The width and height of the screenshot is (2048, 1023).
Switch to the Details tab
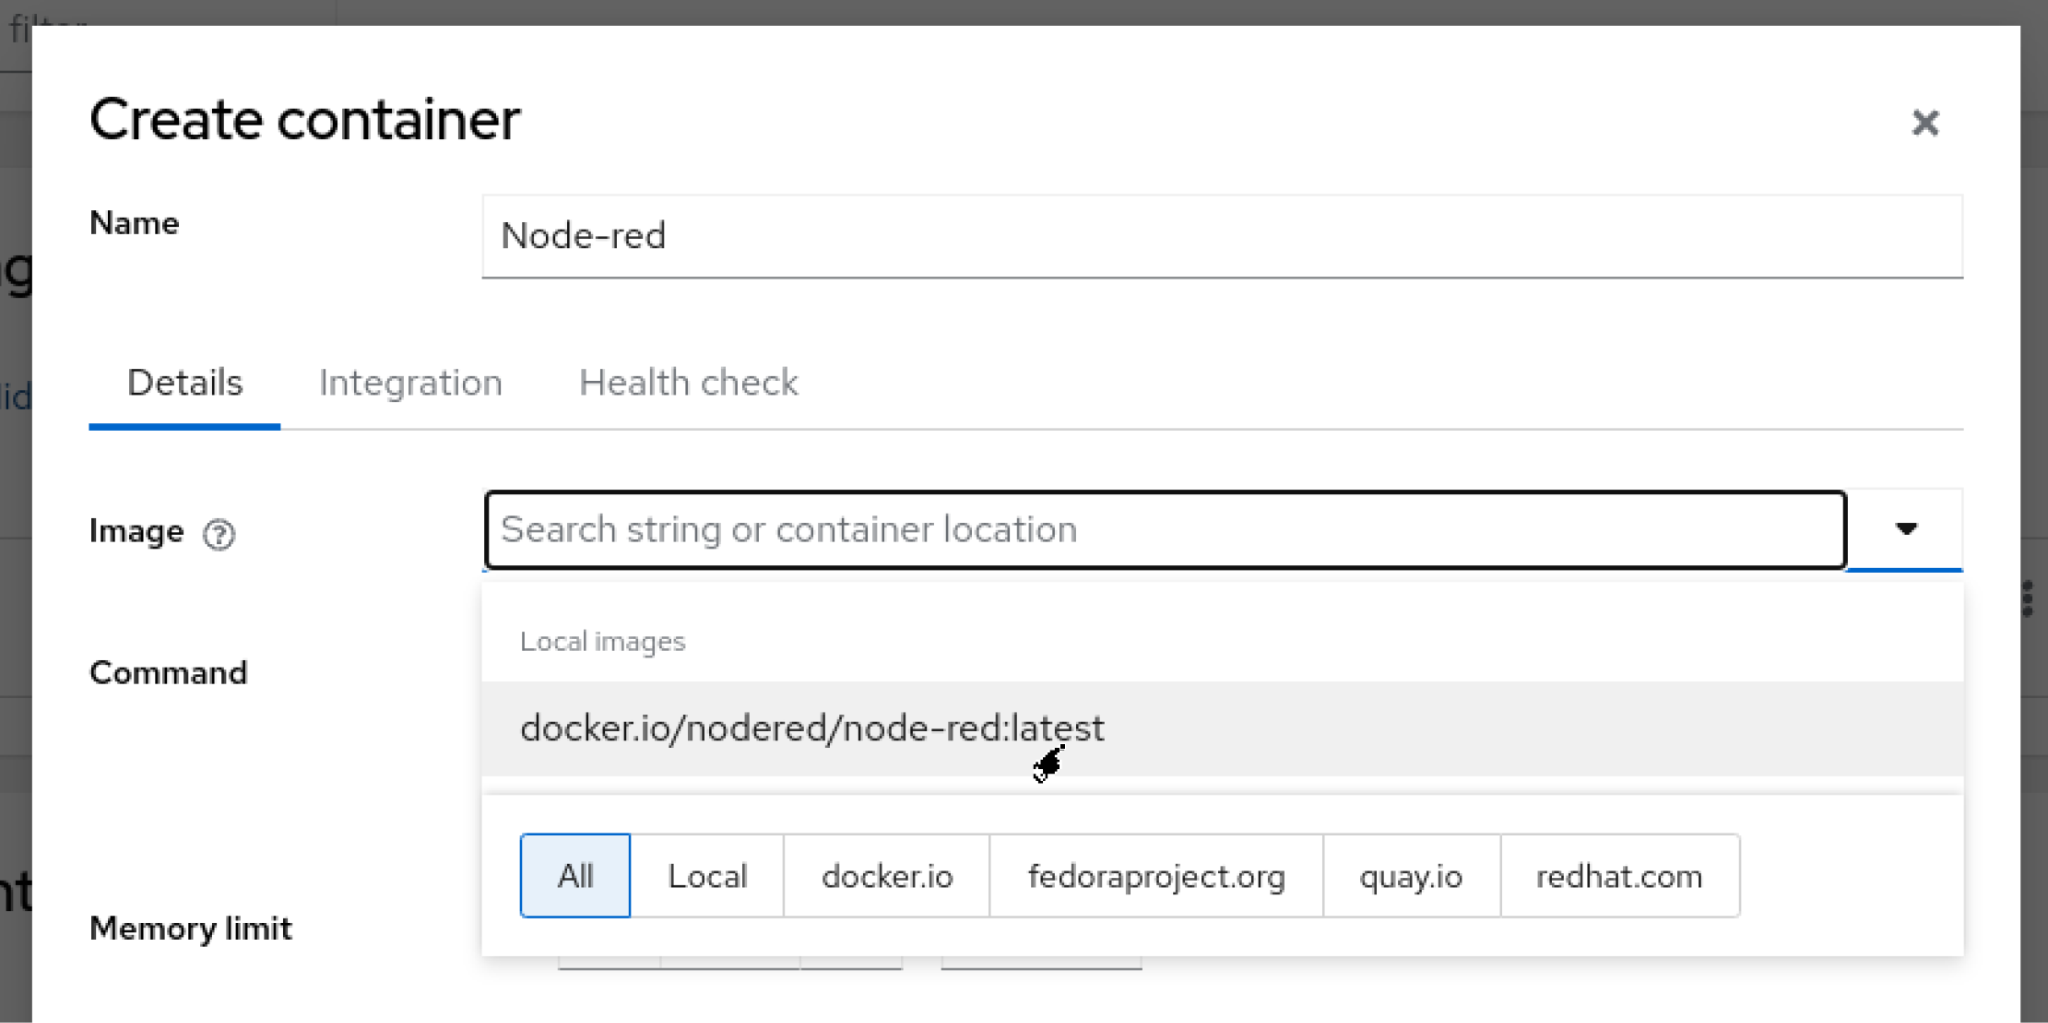point(184,383)
